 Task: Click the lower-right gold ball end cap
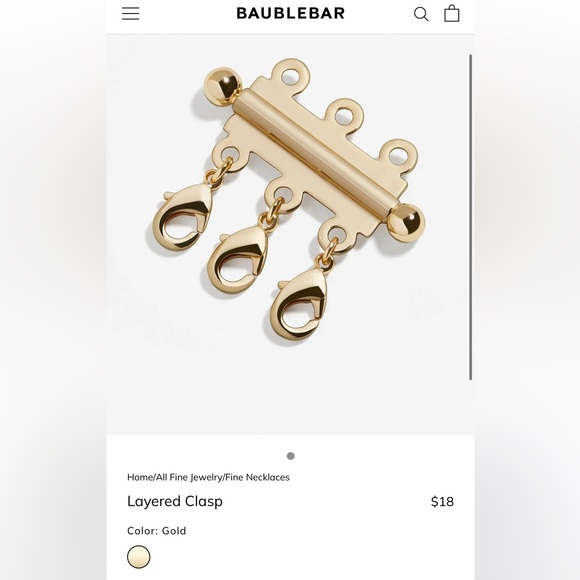coord(405,223)
